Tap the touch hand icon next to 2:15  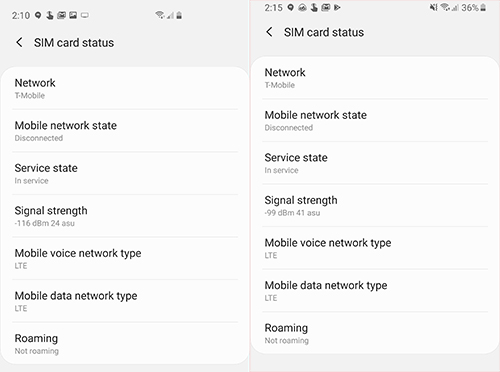point(314,7)
